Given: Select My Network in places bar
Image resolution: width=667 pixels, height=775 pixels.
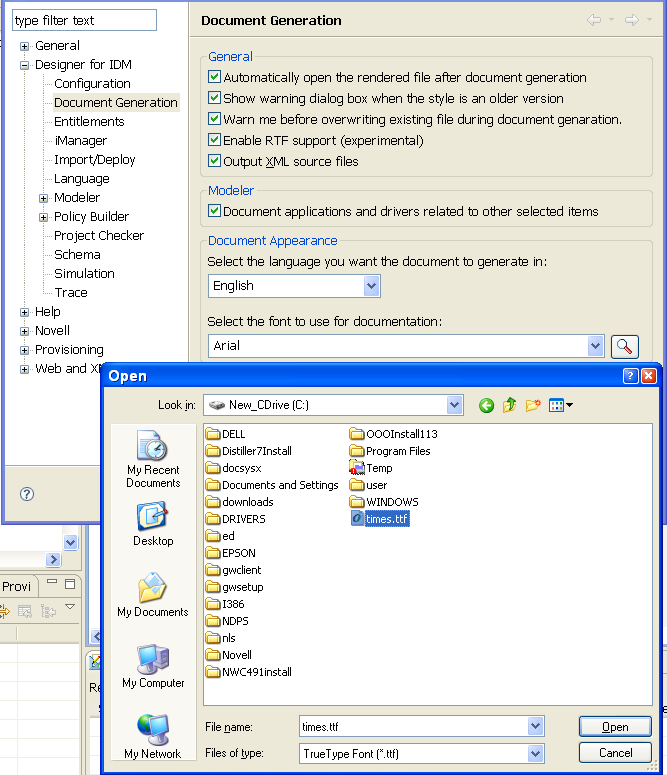Looking at the screenshot, I should tap(153, 736).
